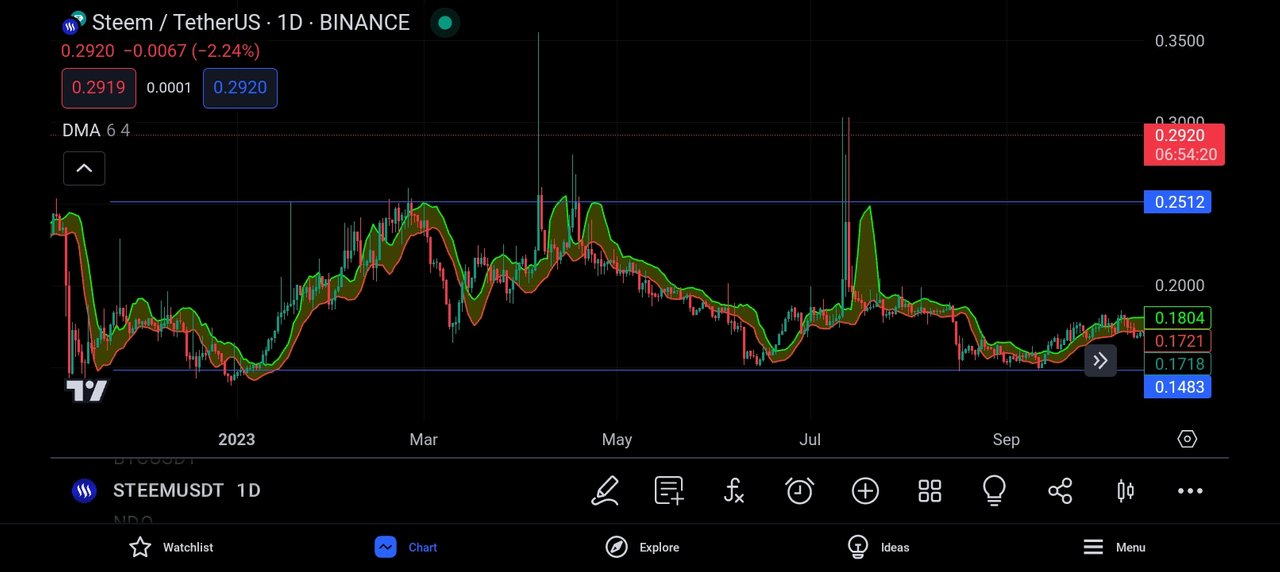The image size is (1280, 572).
Task: Select the Chart tab
Action: click(406, 547)
